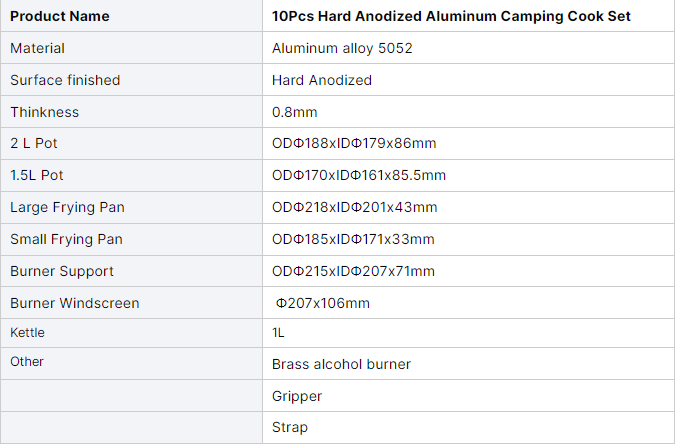This screenshot has width=678, height=447.
Task: Click the Large Frying Pan label
Action: (67, 207)
